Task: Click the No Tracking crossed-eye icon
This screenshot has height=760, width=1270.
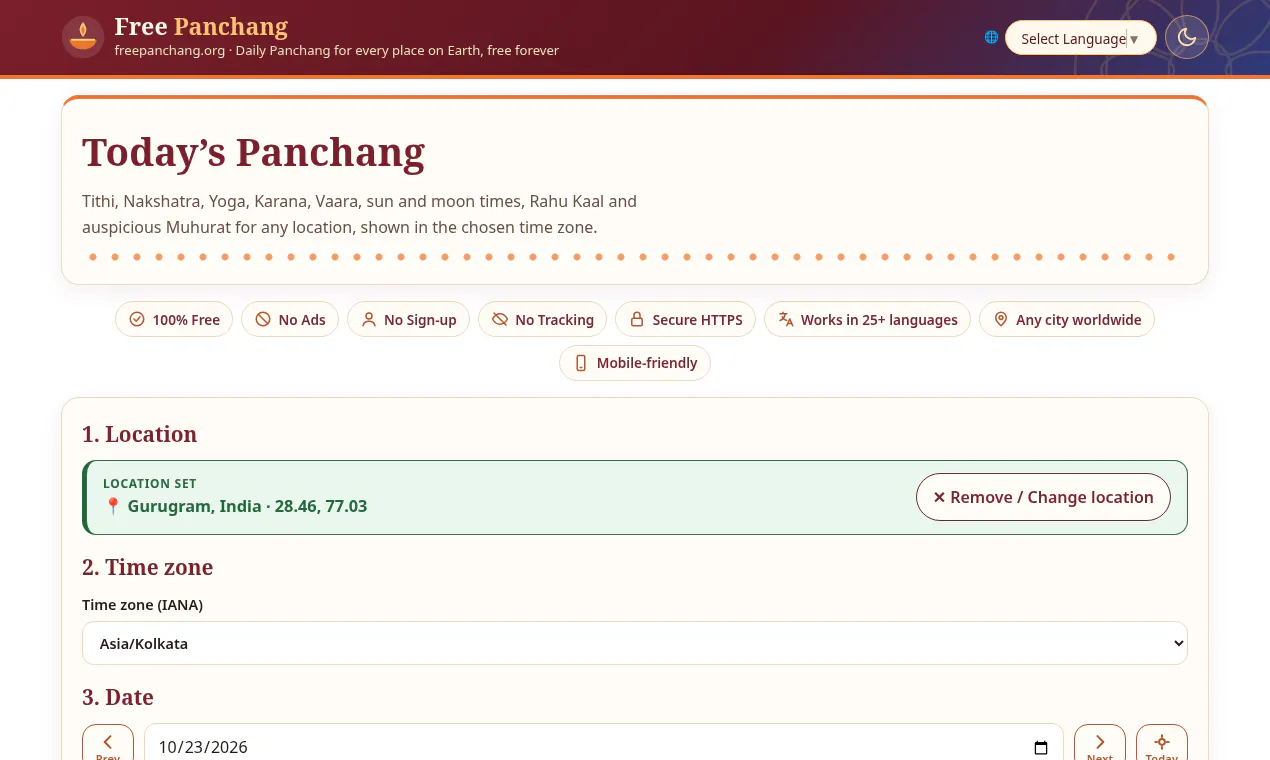Action: (x=500, y=320)
